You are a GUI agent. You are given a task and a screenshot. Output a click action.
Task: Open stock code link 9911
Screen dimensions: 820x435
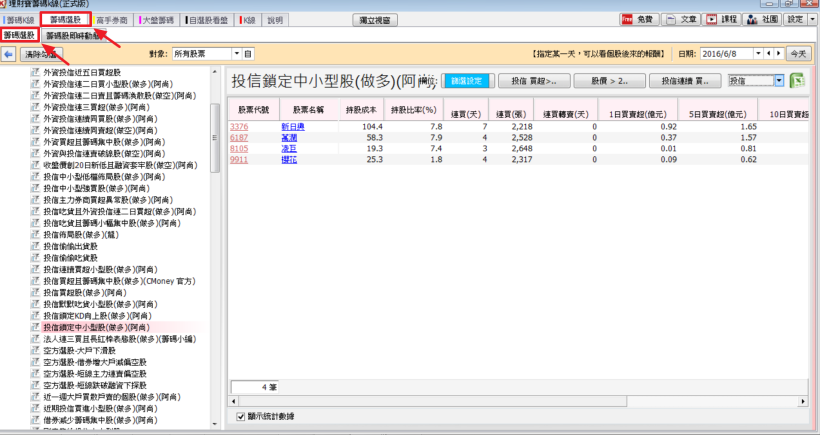point(239,159)
